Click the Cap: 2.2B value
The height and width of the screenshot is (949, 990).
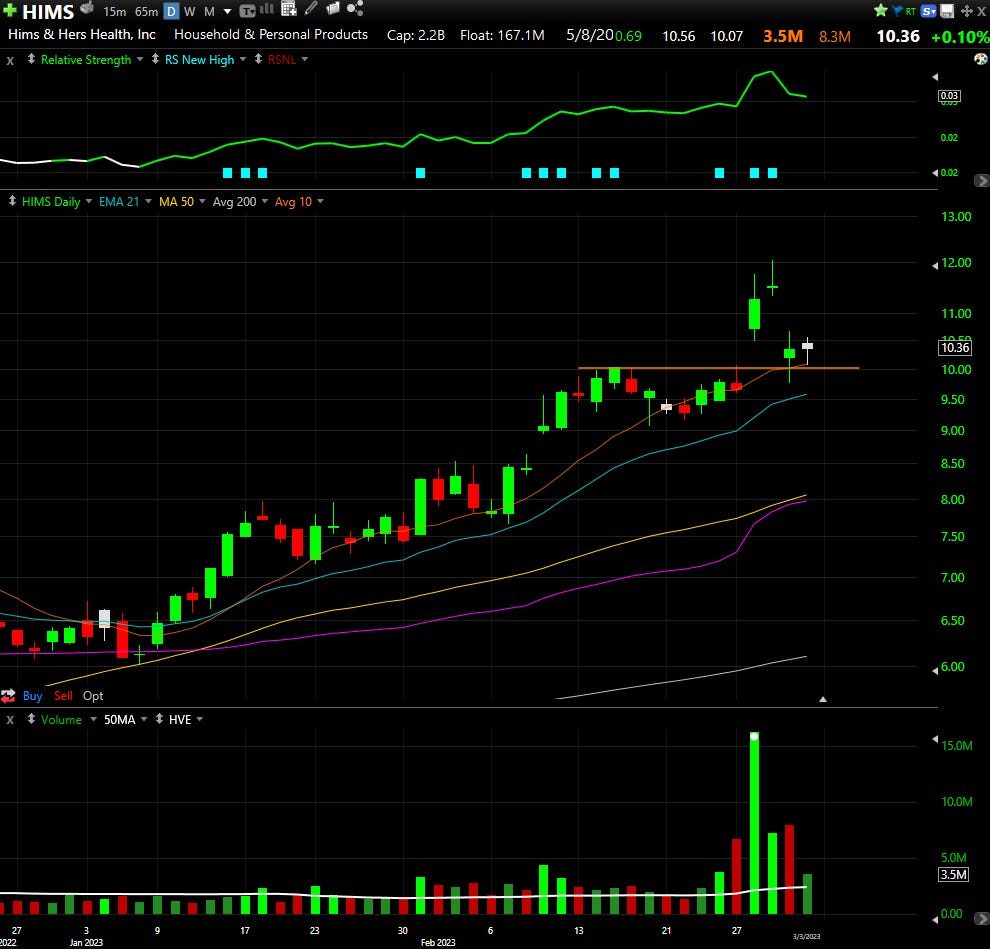click(415, 35)
